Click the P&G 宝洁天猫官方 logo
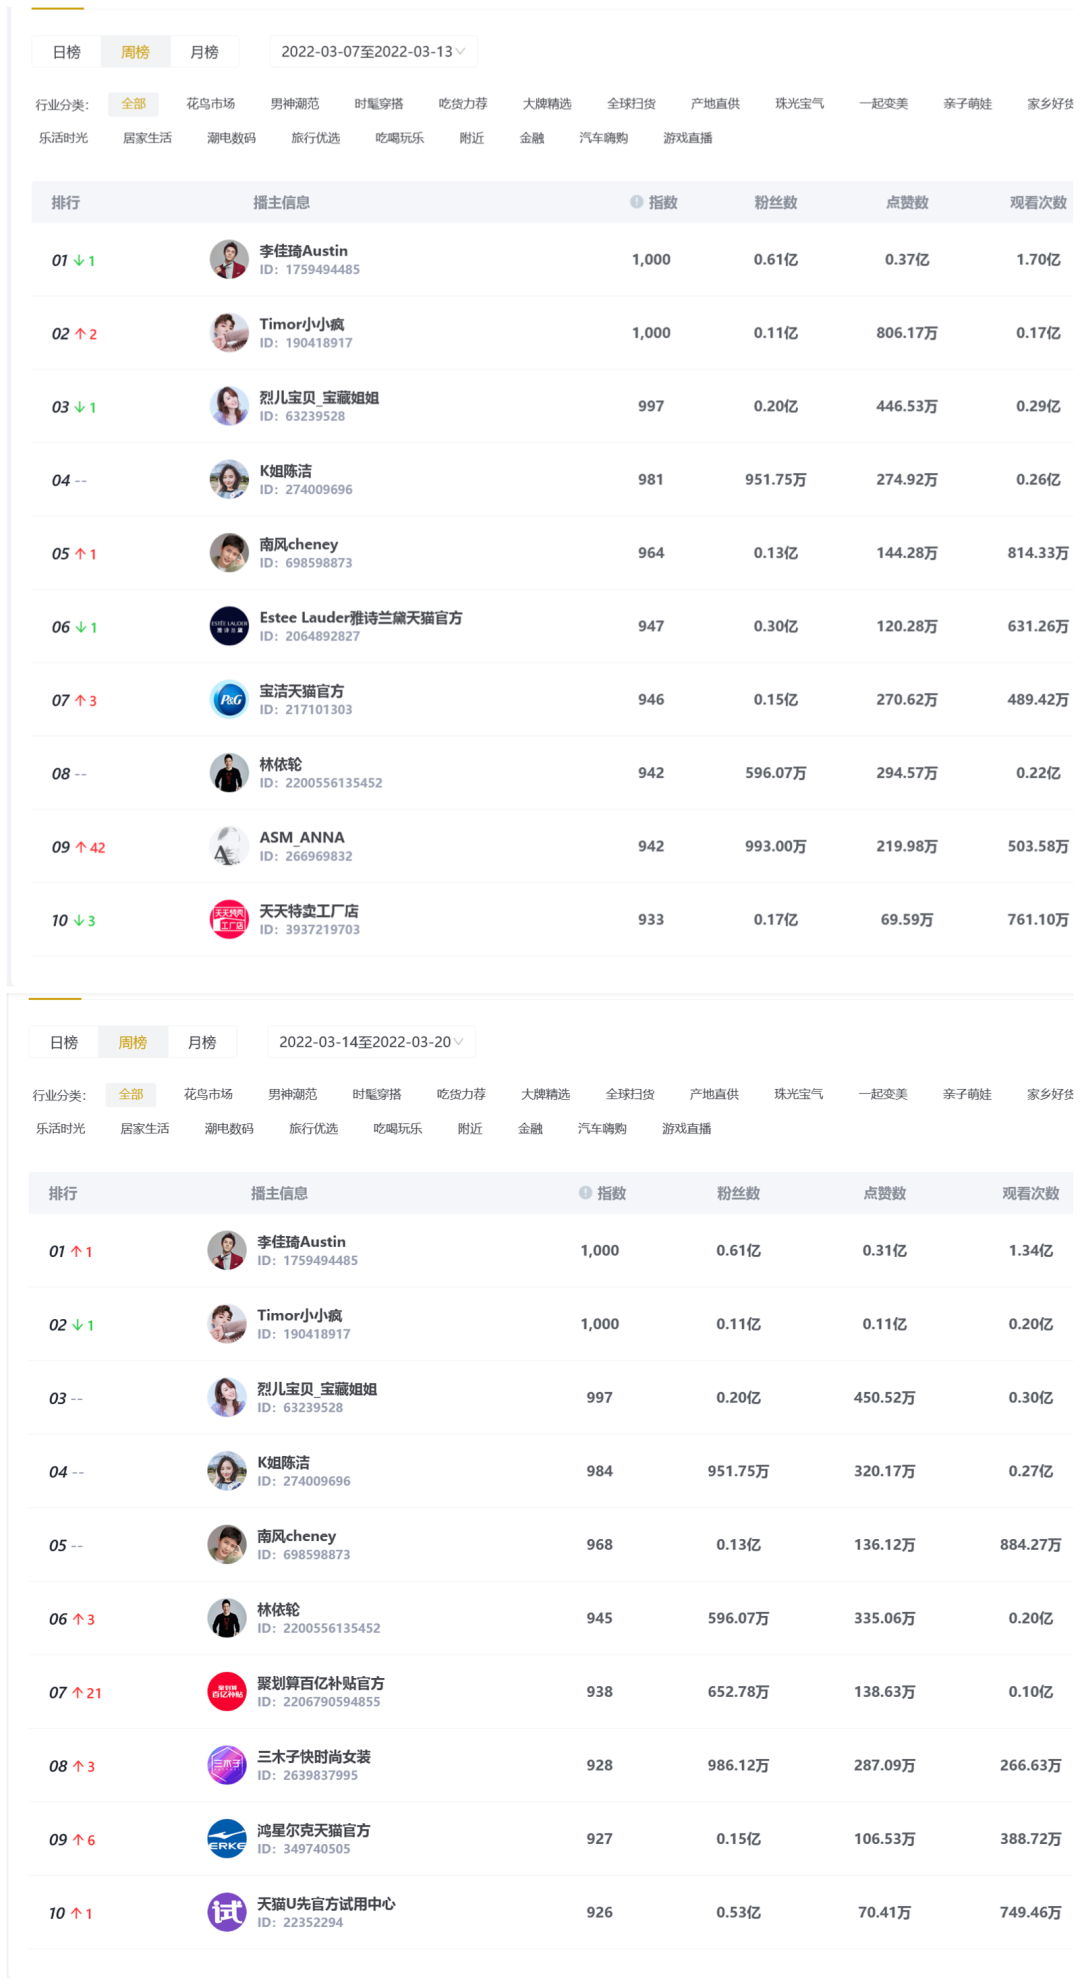This screenshot has height=1985, width=1080. point(229,699)
